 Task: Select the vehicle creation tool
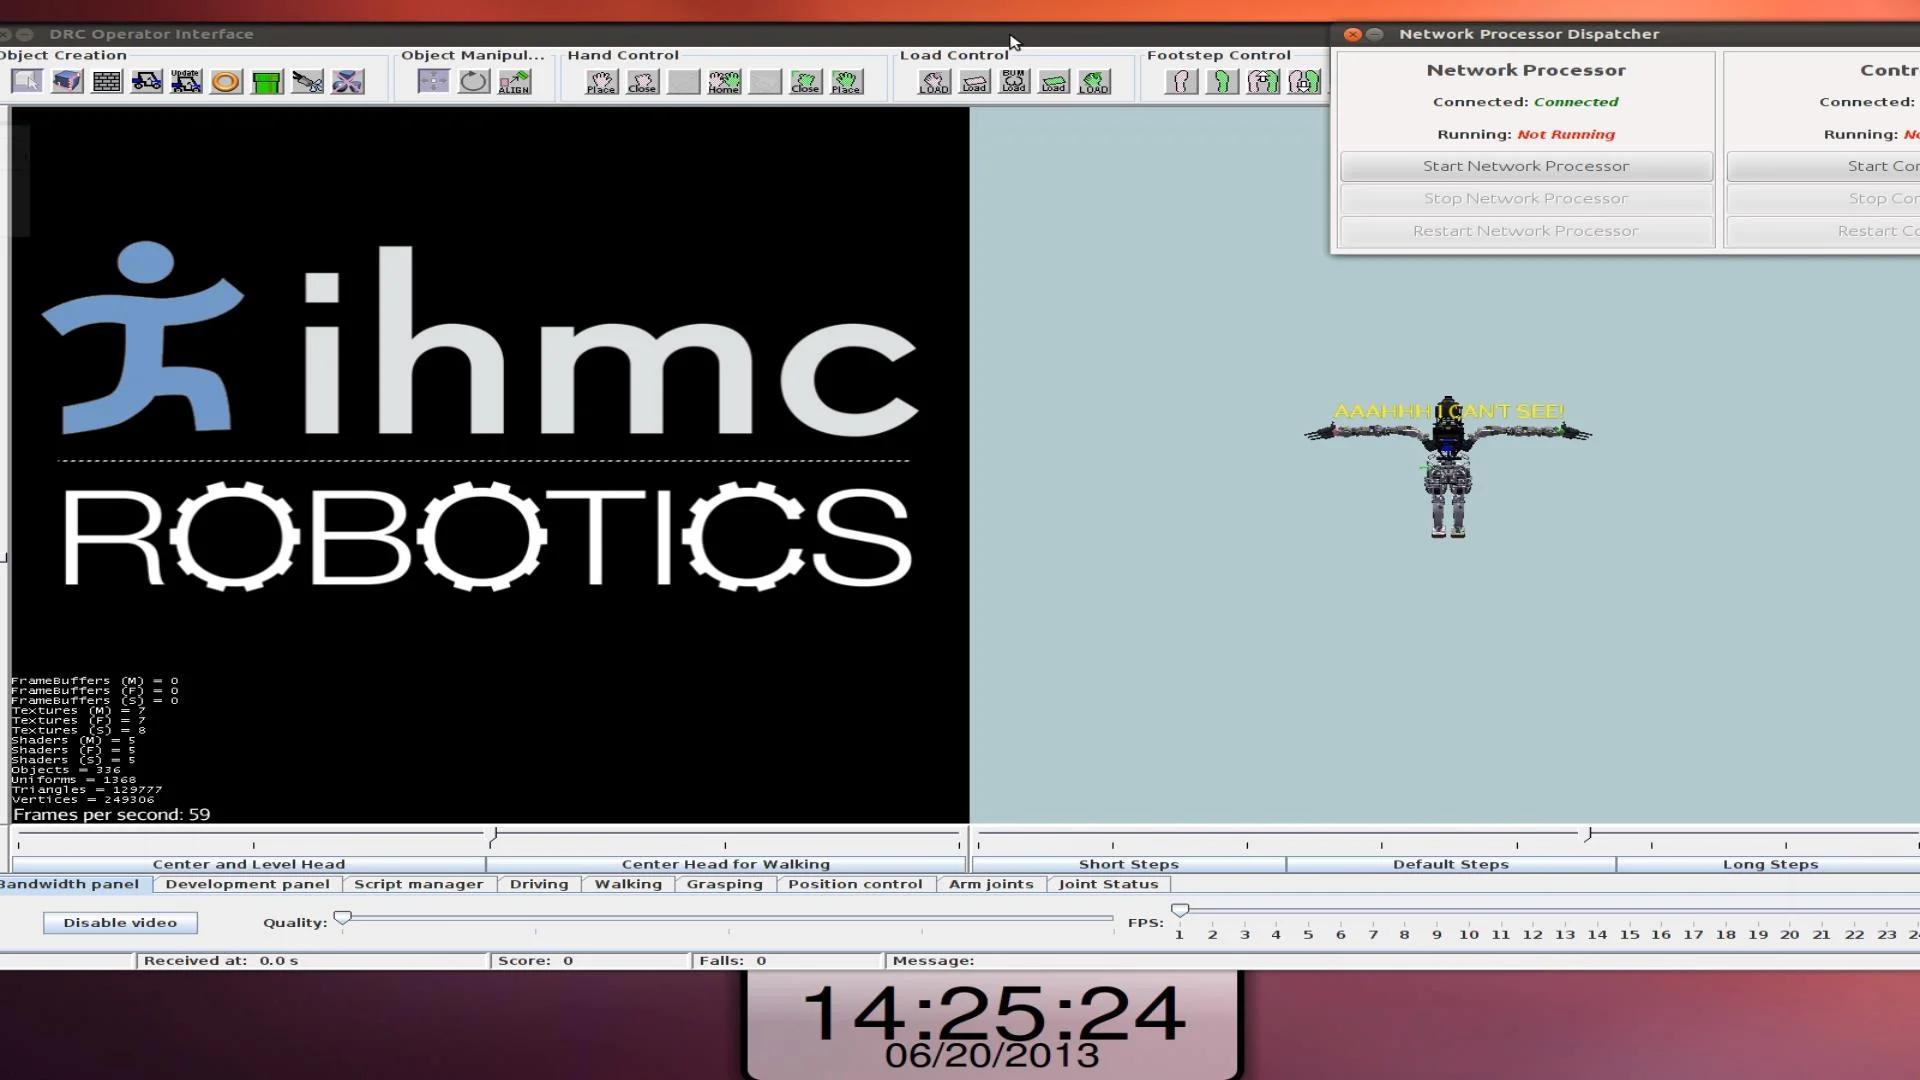coord(146,81)
